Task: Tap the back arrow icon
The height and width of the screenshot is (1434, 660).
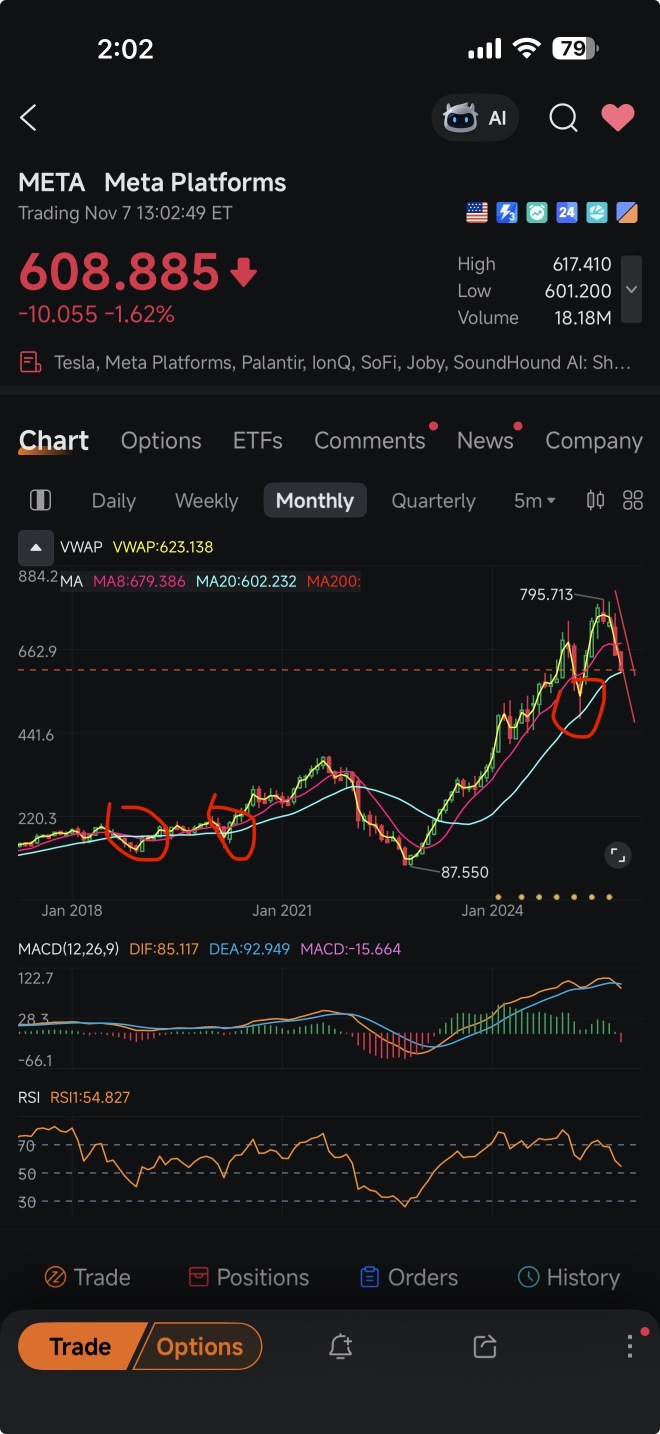Action: coord(29,118)
